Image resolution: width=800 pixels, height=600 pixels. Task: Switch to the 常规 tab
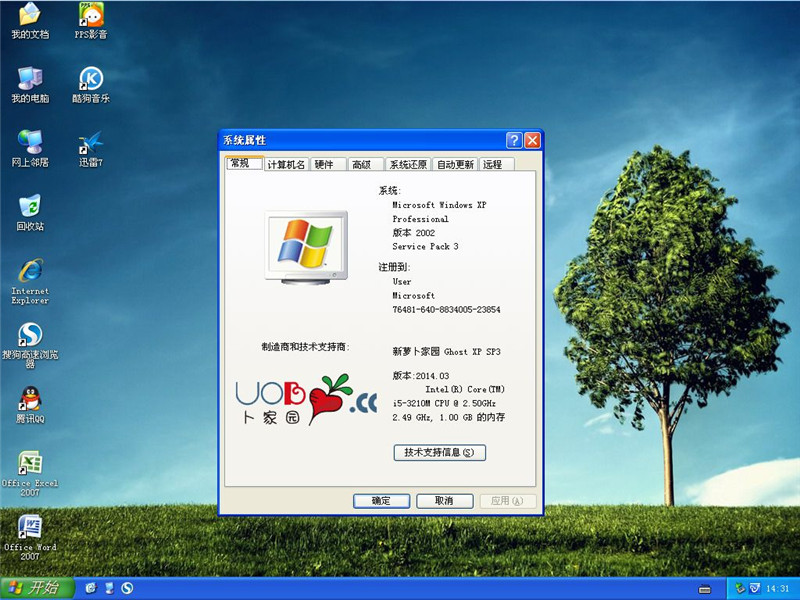(244, 163)
